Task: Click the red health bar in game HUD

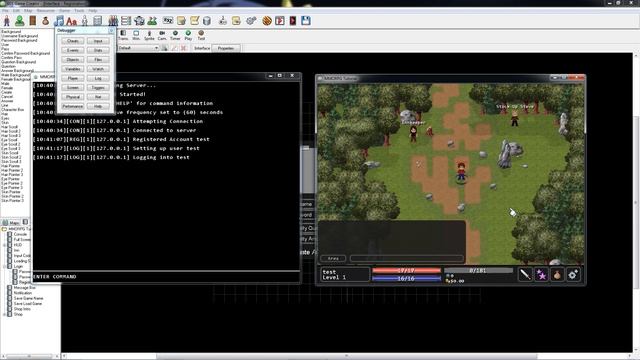Action: [x=407, y=270]
